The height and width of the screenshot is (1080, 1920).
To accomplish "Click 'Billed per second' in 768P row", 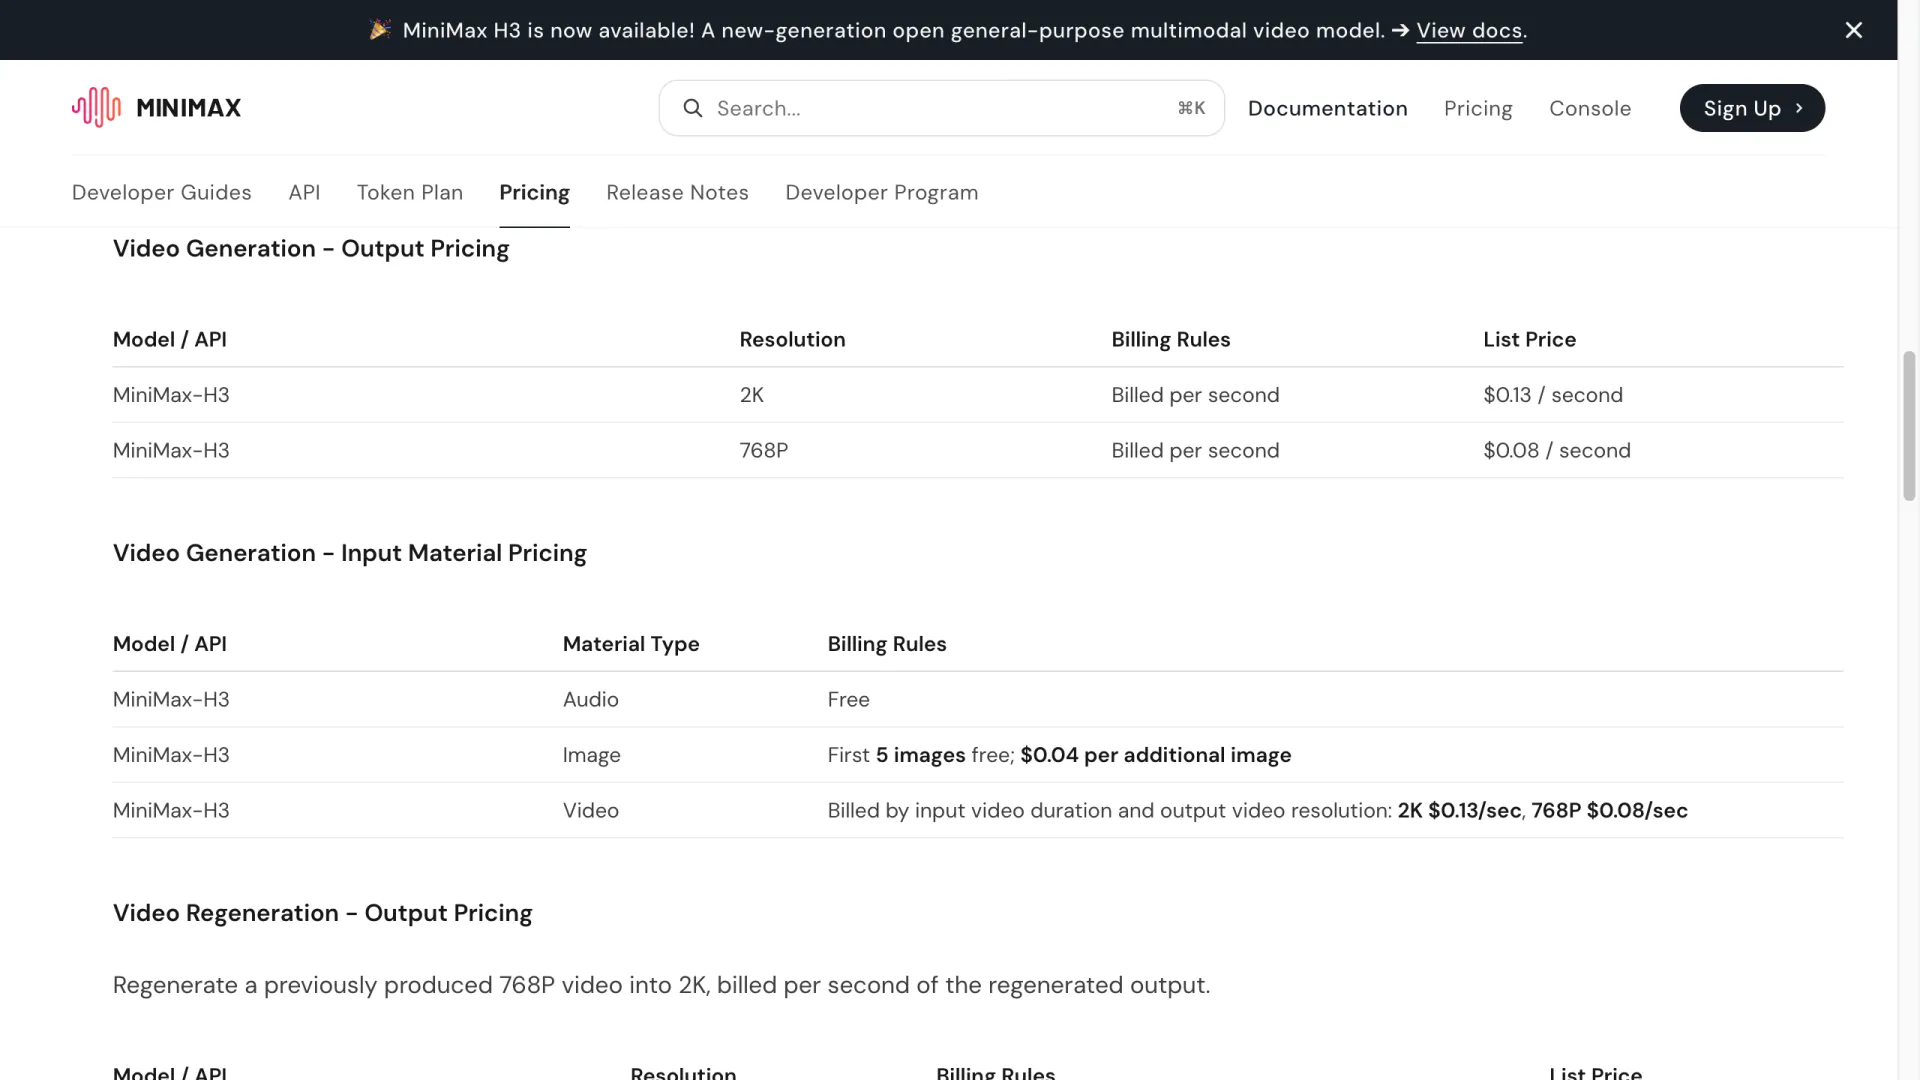I will [x=1195, y=450].
